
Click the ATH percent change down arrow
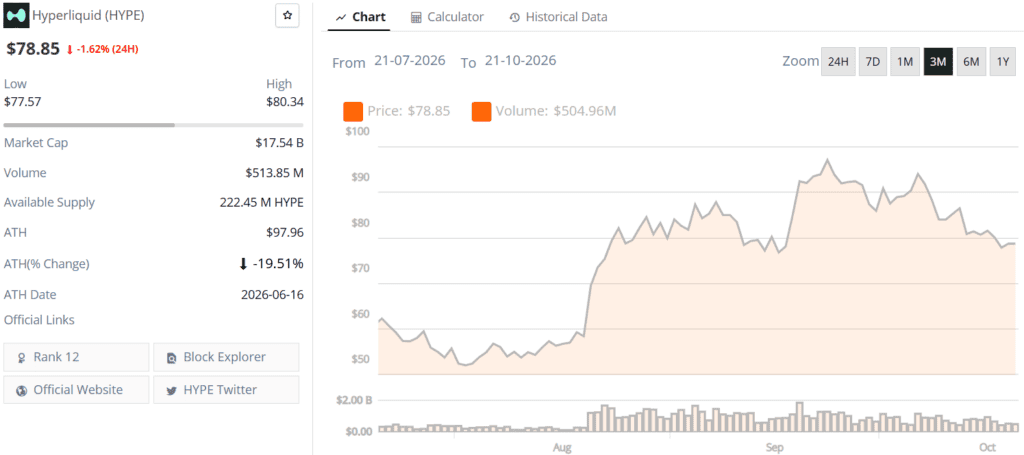click(x=244, y=264)
